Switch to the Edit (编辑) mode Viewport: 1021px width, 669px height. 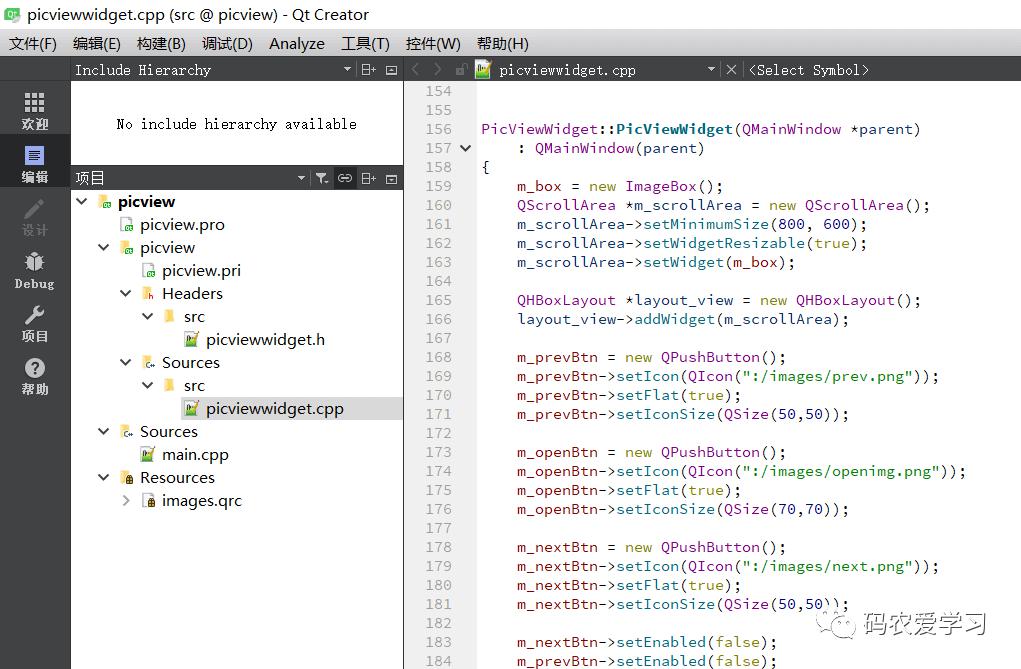coord(35,164)
